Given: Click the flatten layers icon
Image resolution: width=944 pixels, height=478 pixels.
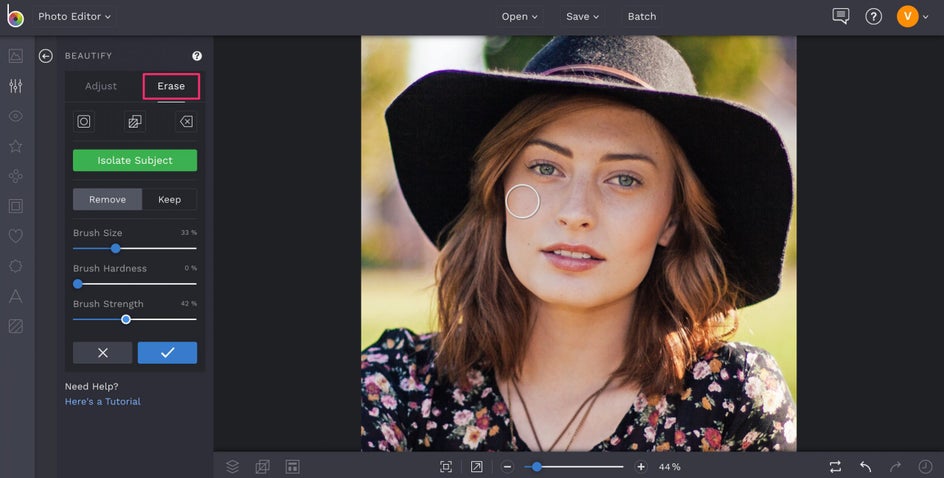Looking at the screenshot, I should (262, 467).
